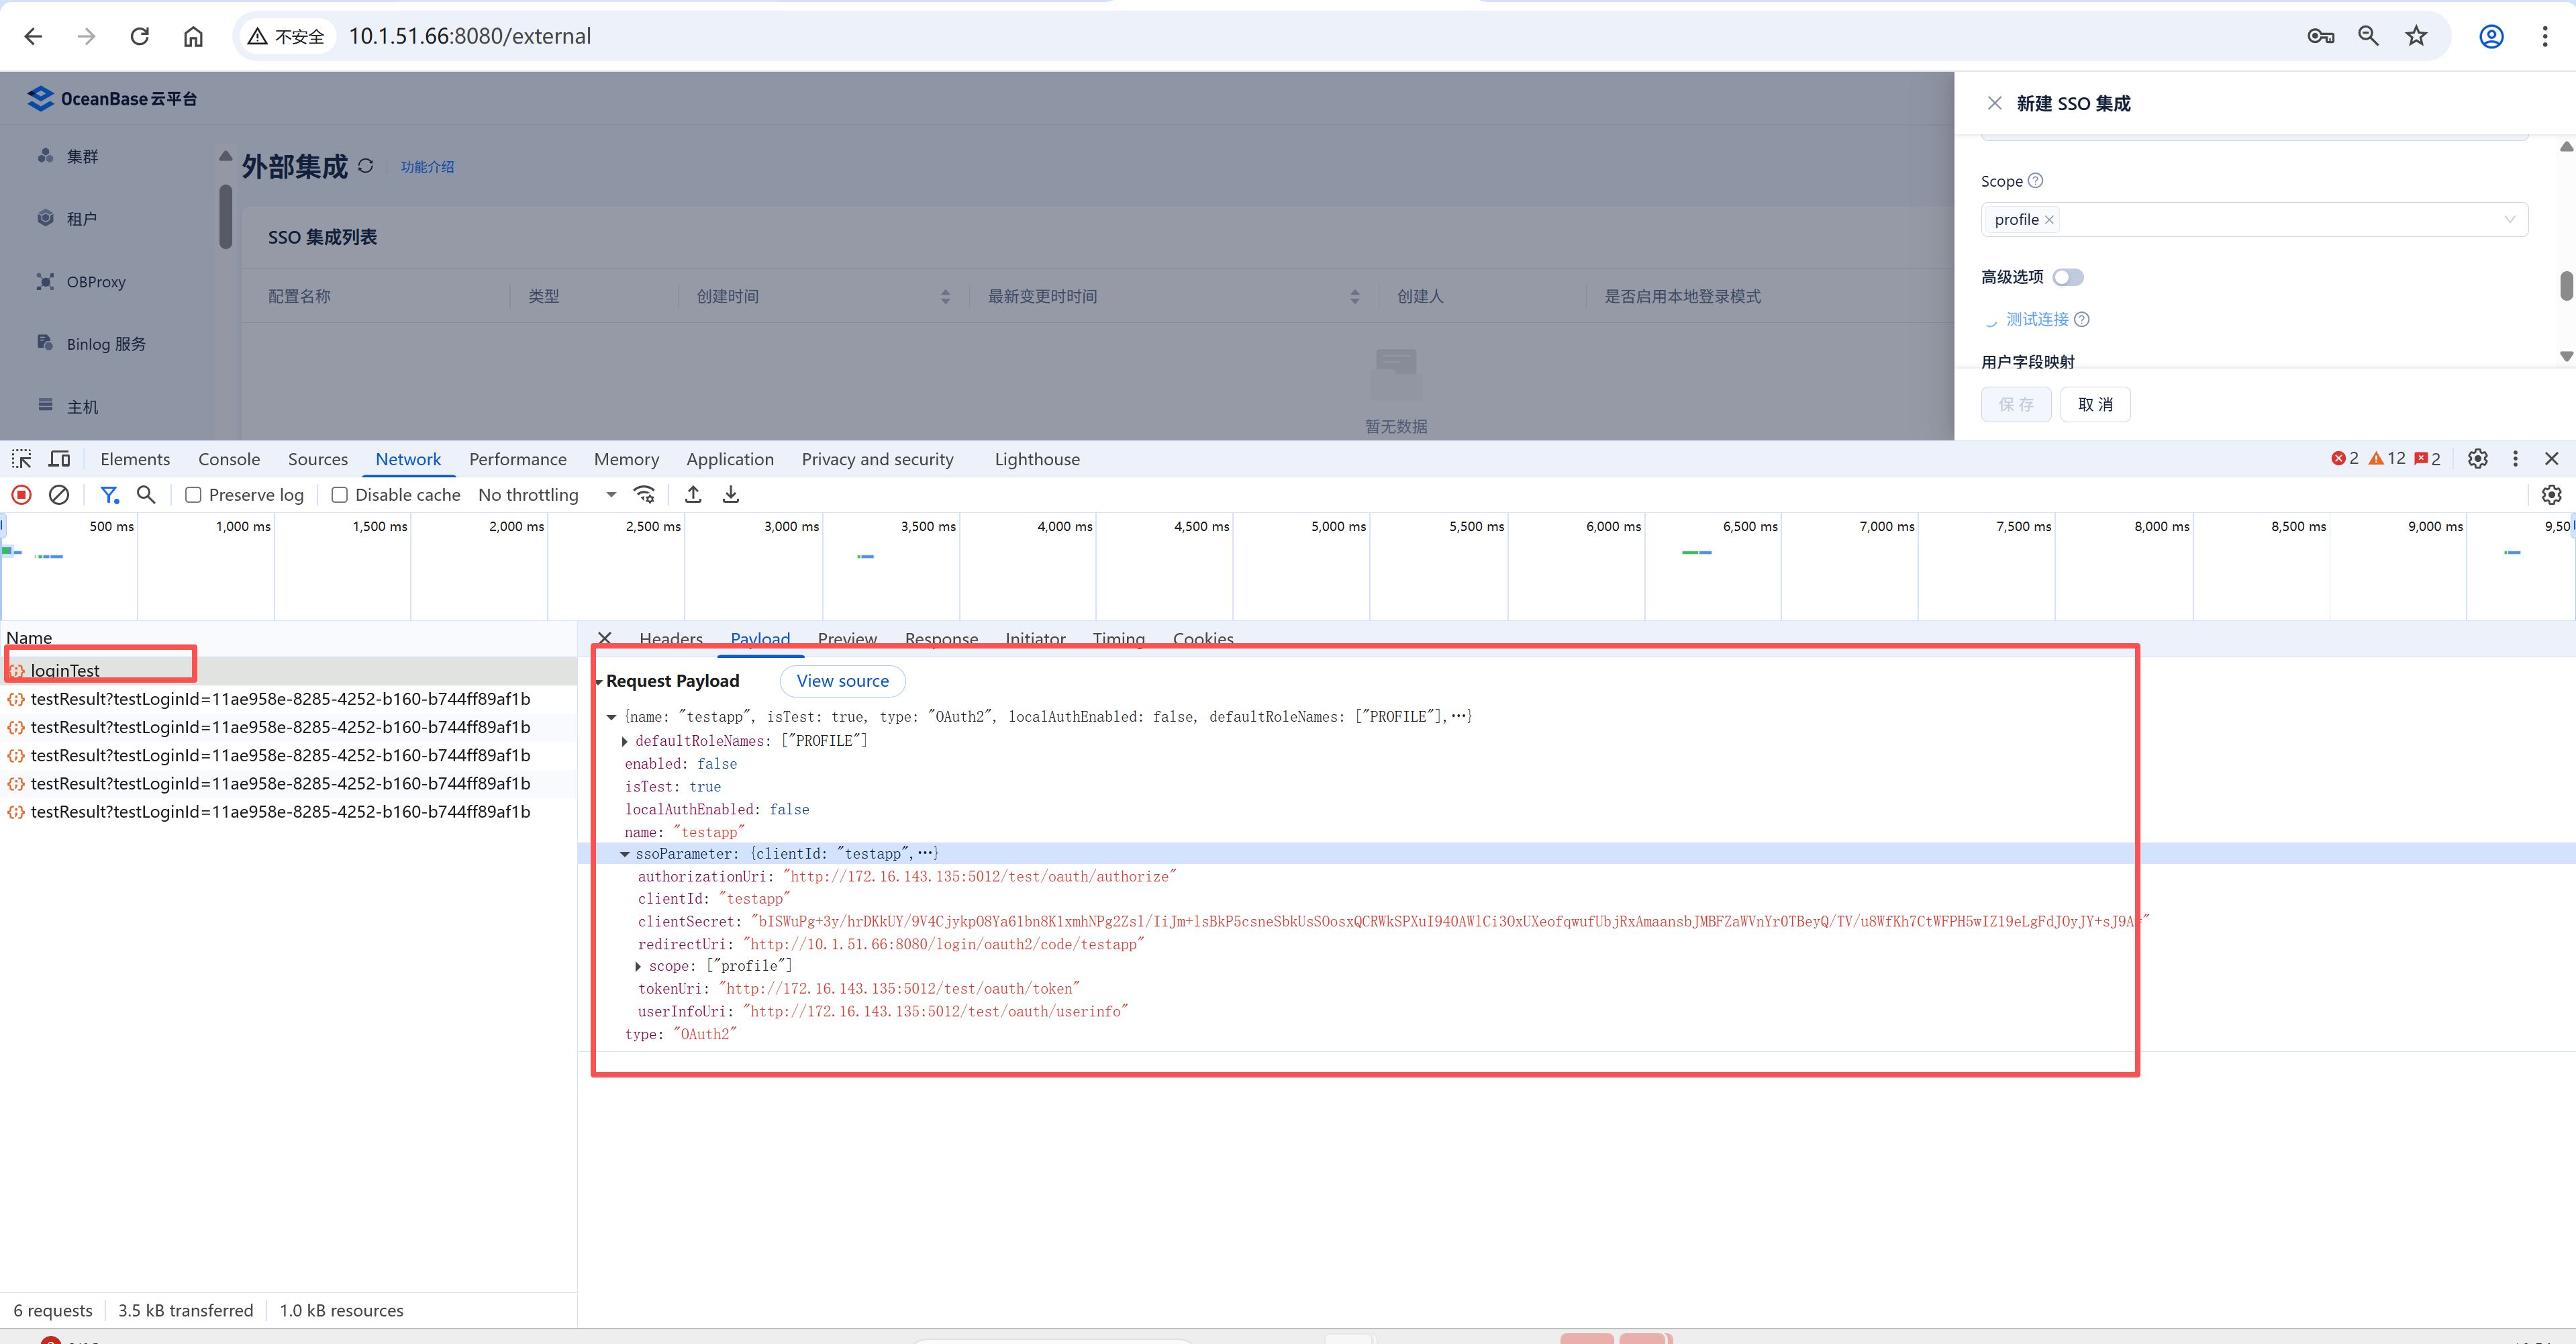Viewport: 2576px width, 1344px height.
Task: Switch to Elements tab
Action: point(135,459)
